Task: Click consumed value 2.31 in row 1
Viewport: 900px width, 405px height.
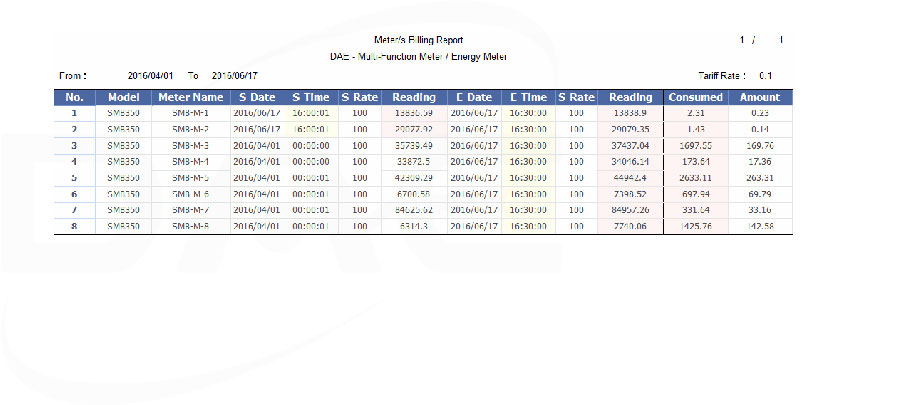Action: [x=696, y=113]
